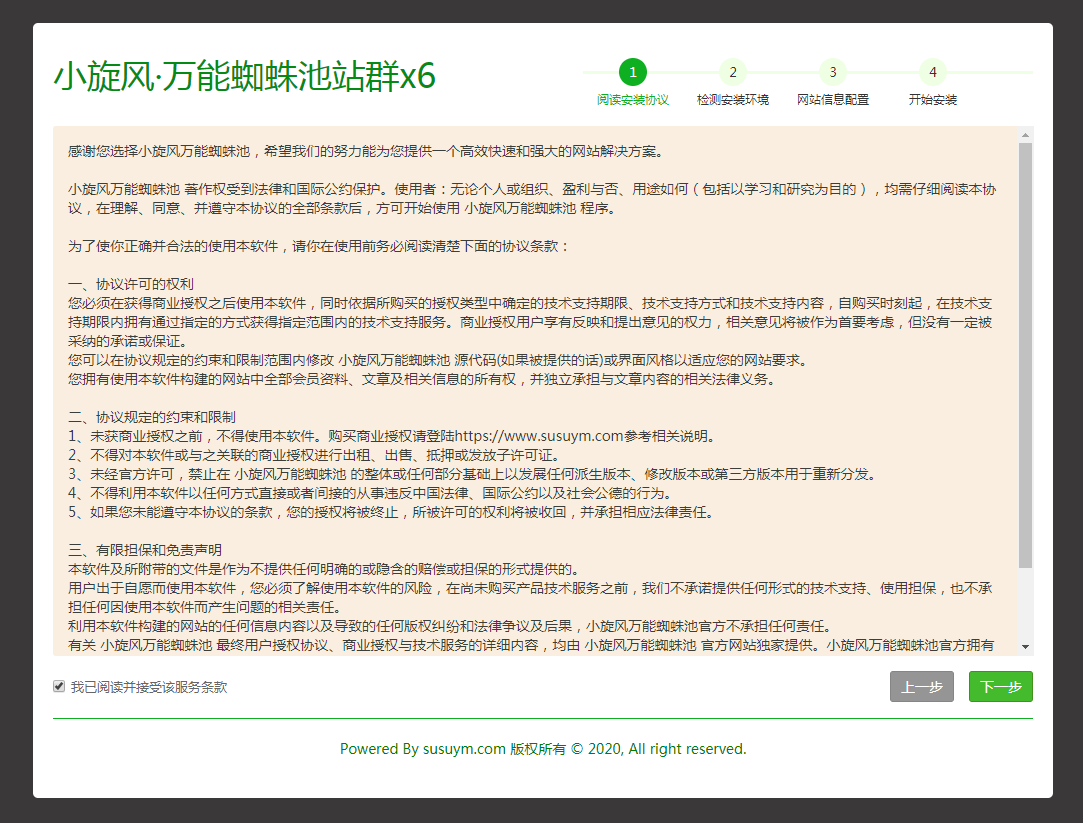
Task: Click the Powered By susuym.com footer text
Action: point(543,749)
